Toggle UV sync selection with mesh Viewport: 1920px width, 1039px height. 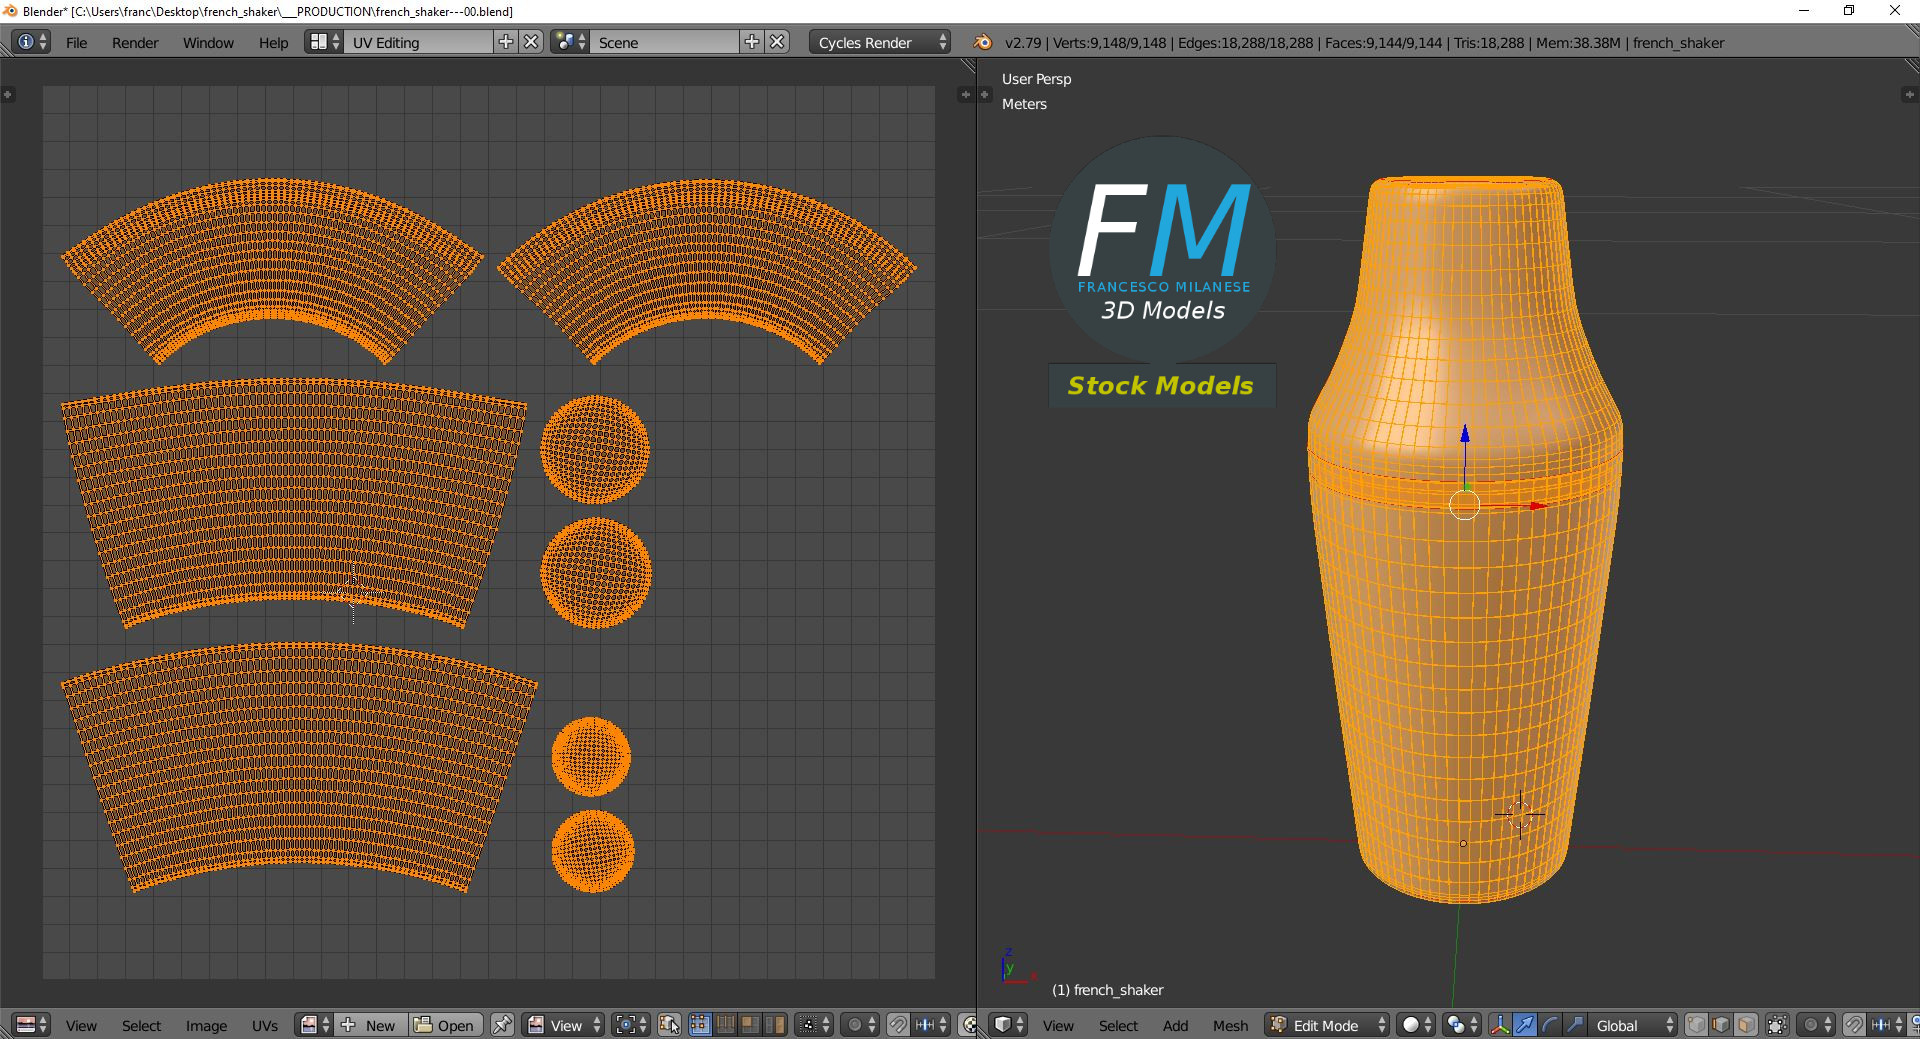[x=669, y=1025]
